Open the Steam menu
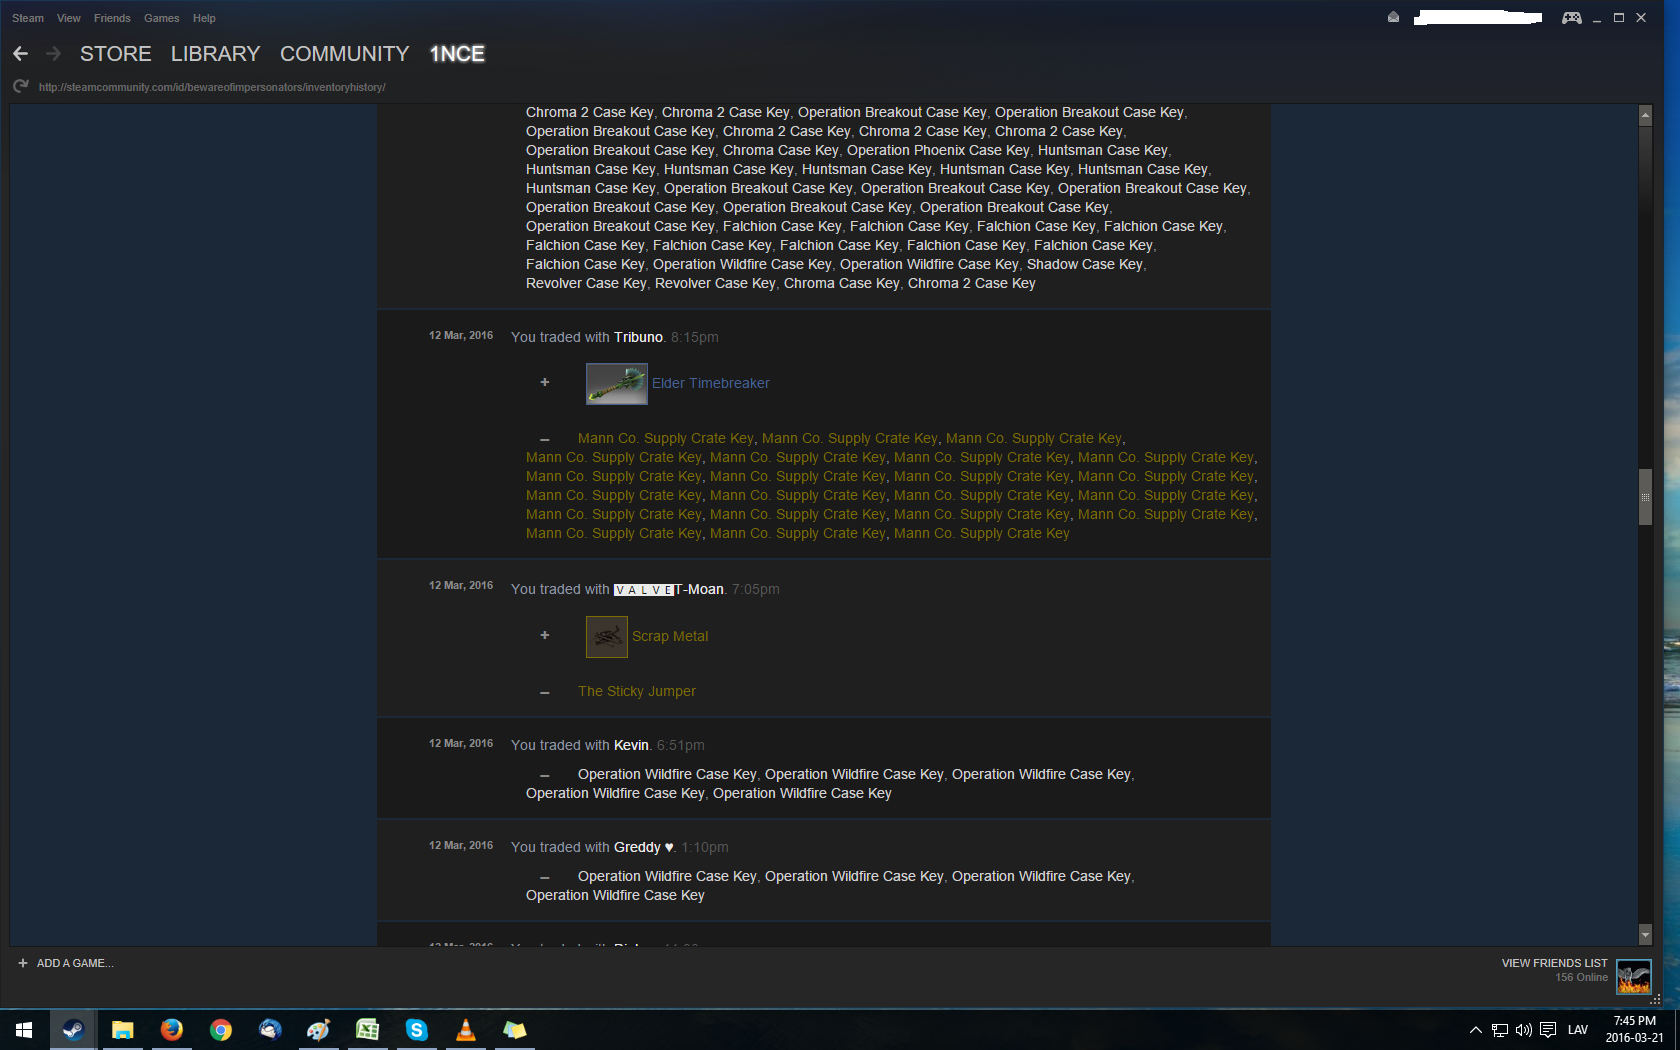The height and width of the screenshot is (1050, 1680). coord(27,18)
